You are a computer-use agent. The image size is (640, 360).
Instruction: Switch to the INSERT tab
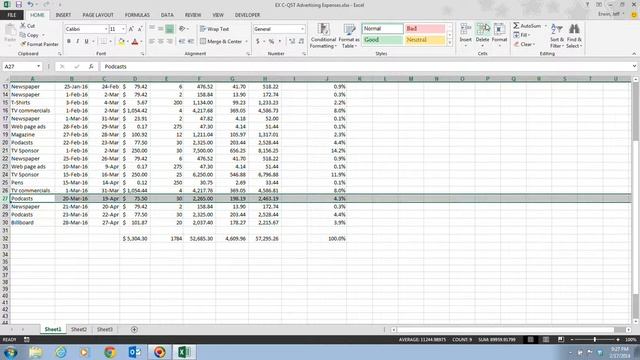click(x=63, y=15)
